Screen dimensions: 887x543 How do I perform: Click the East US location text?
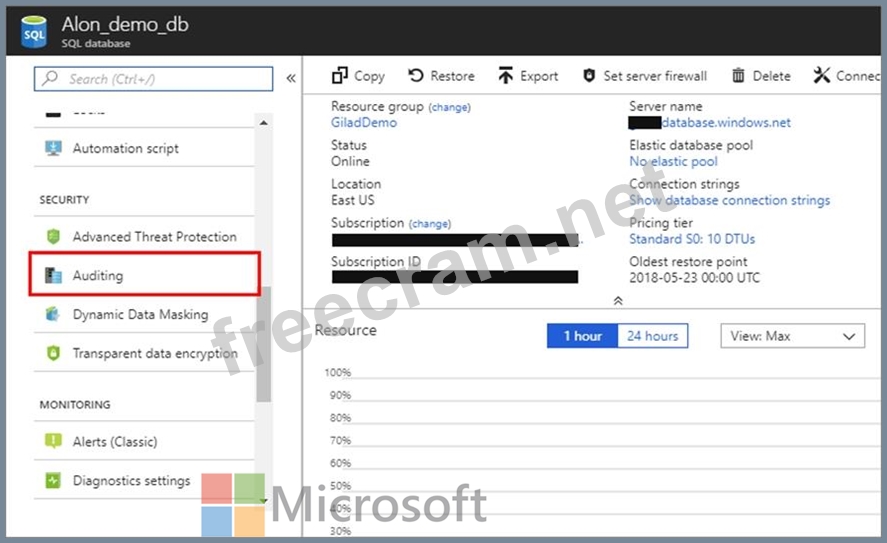(352, 200)
